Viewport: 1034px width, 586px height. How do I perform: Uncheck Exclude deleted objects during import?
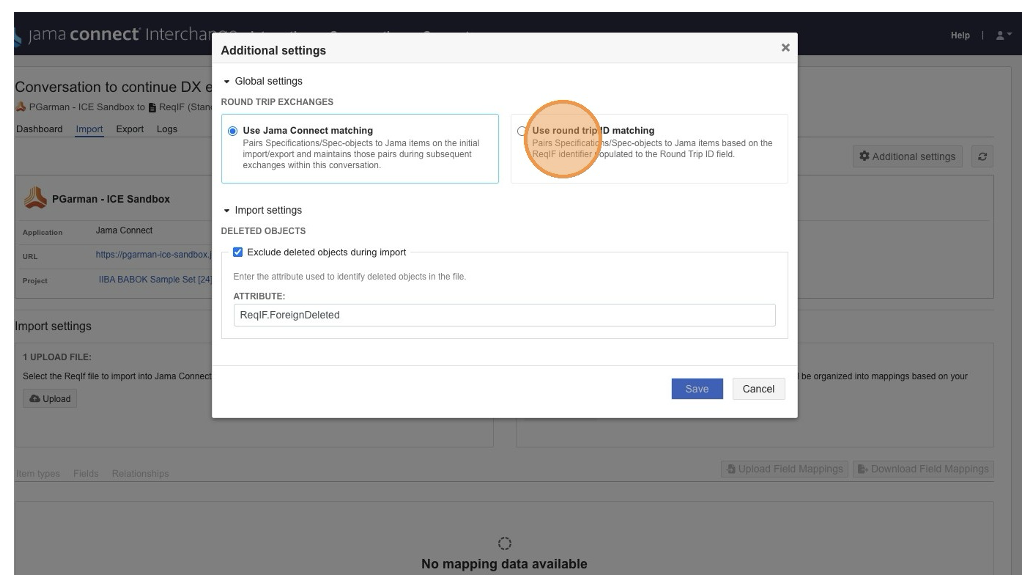[238, 252]
